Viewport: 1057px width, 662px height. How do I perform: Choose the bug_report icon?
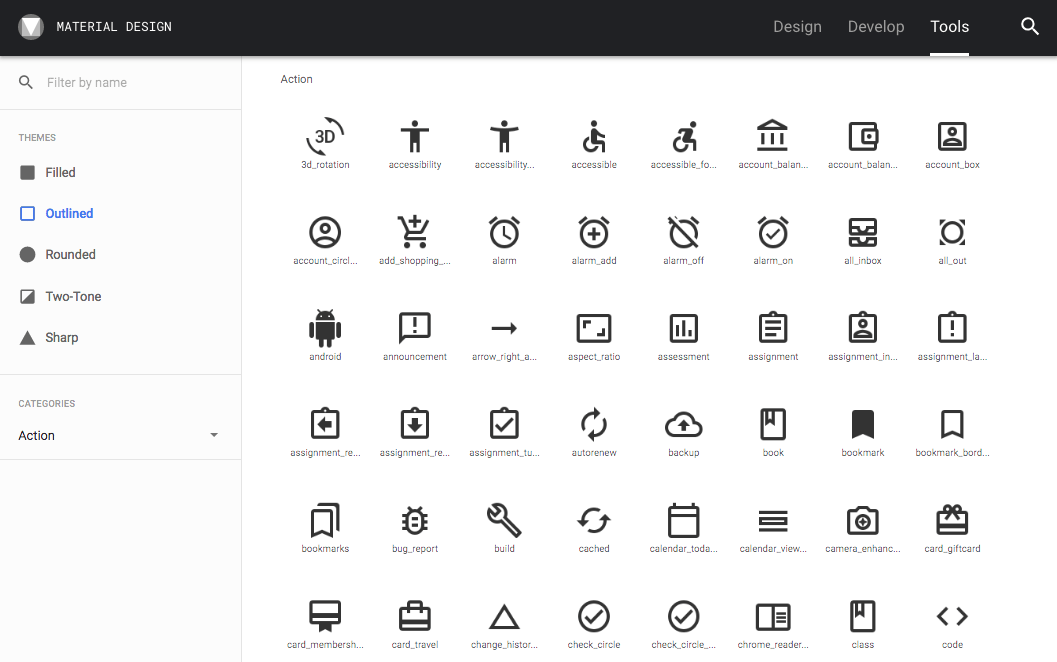point(414,520)
